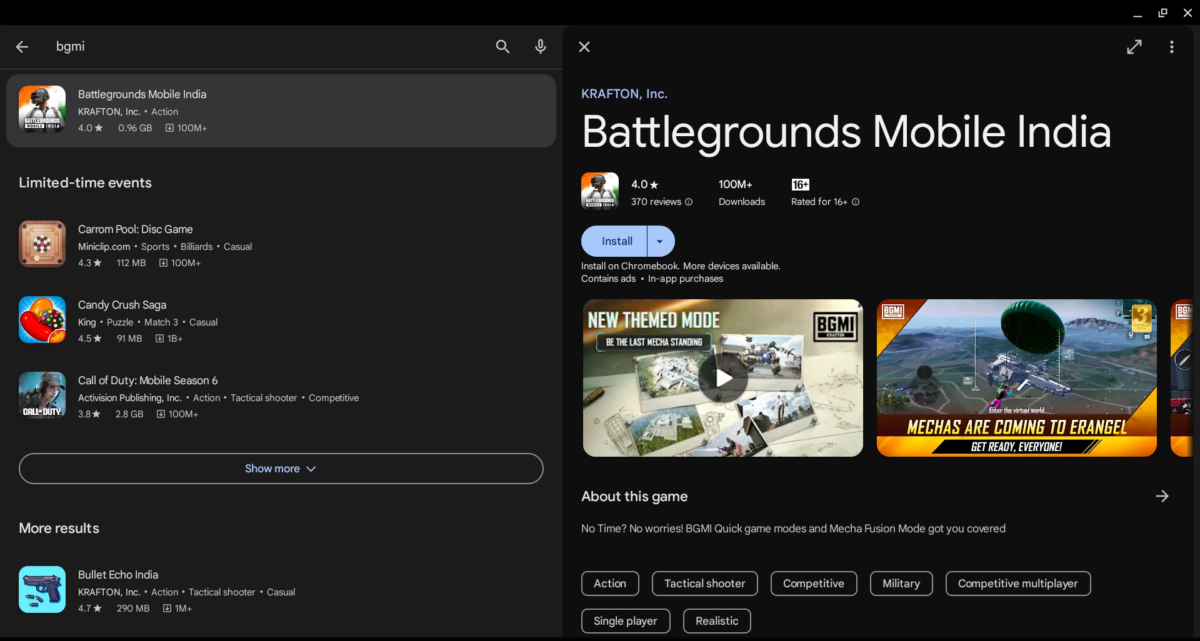The height and width of the screenshot is (641, 1200).
Task: Click Candy Crush Saga title text
Action: point(122,305)
